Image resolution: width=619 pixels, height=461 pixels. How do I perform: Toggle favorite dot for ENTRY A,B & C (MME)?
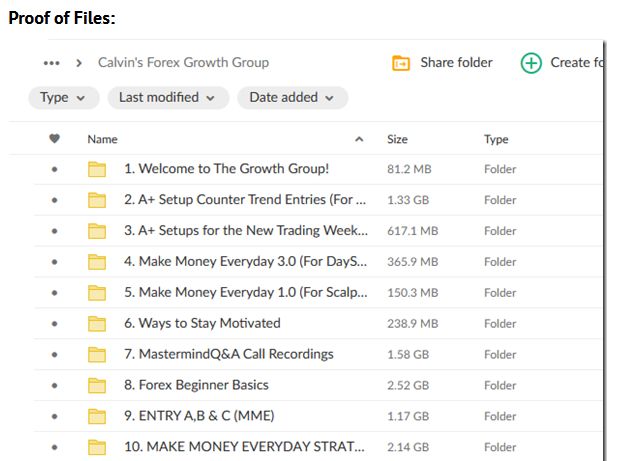tap(54, 416)
